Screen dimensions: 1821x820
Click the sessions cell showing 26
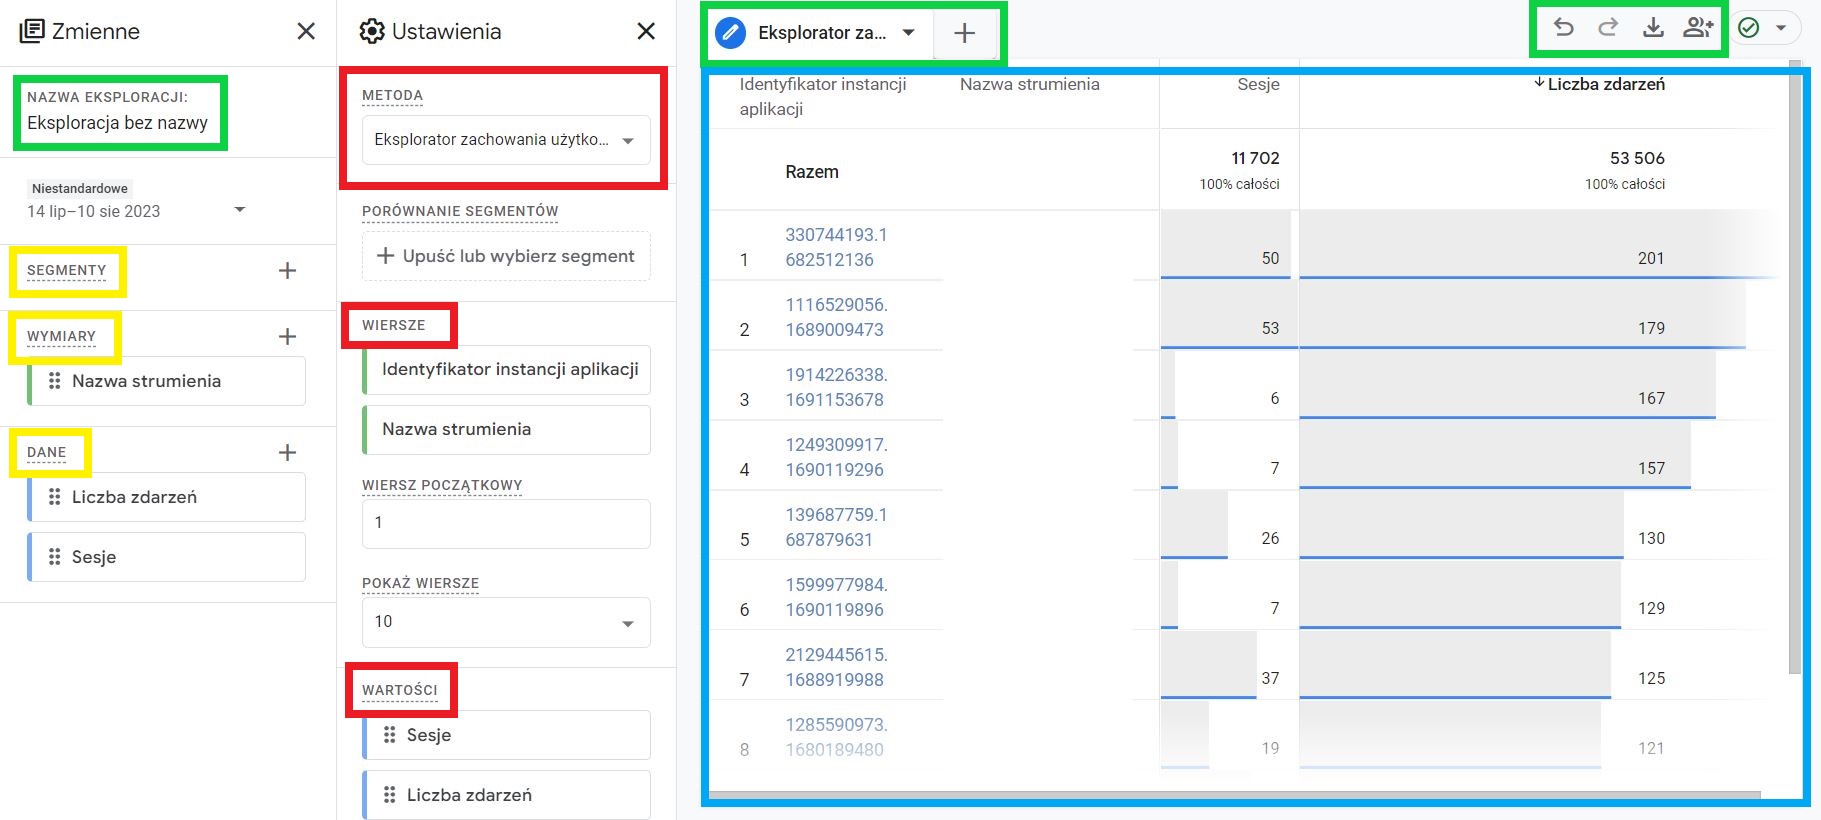coord(1270,538)
